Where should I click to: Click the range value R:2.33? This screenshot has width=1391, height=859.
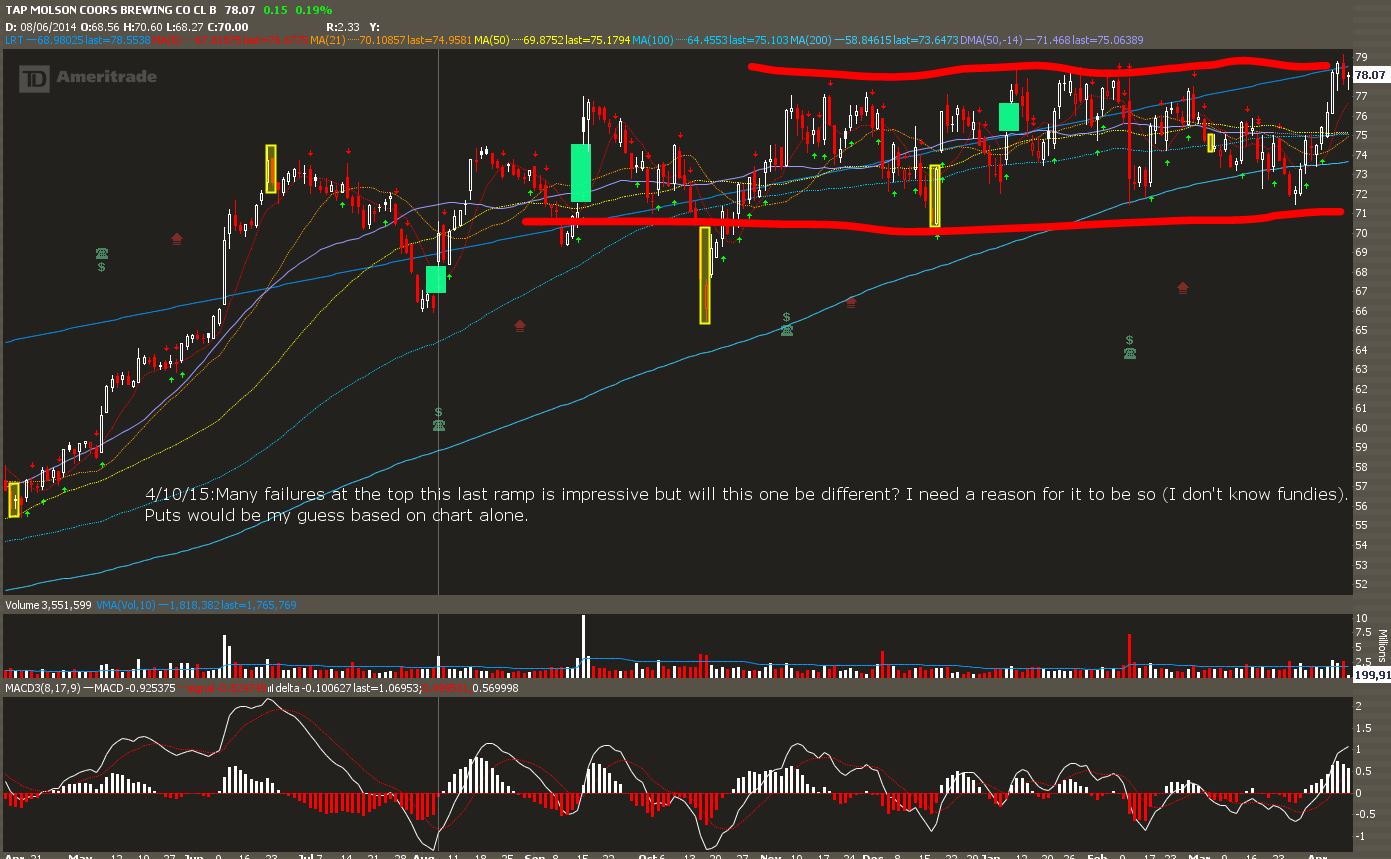344,26
